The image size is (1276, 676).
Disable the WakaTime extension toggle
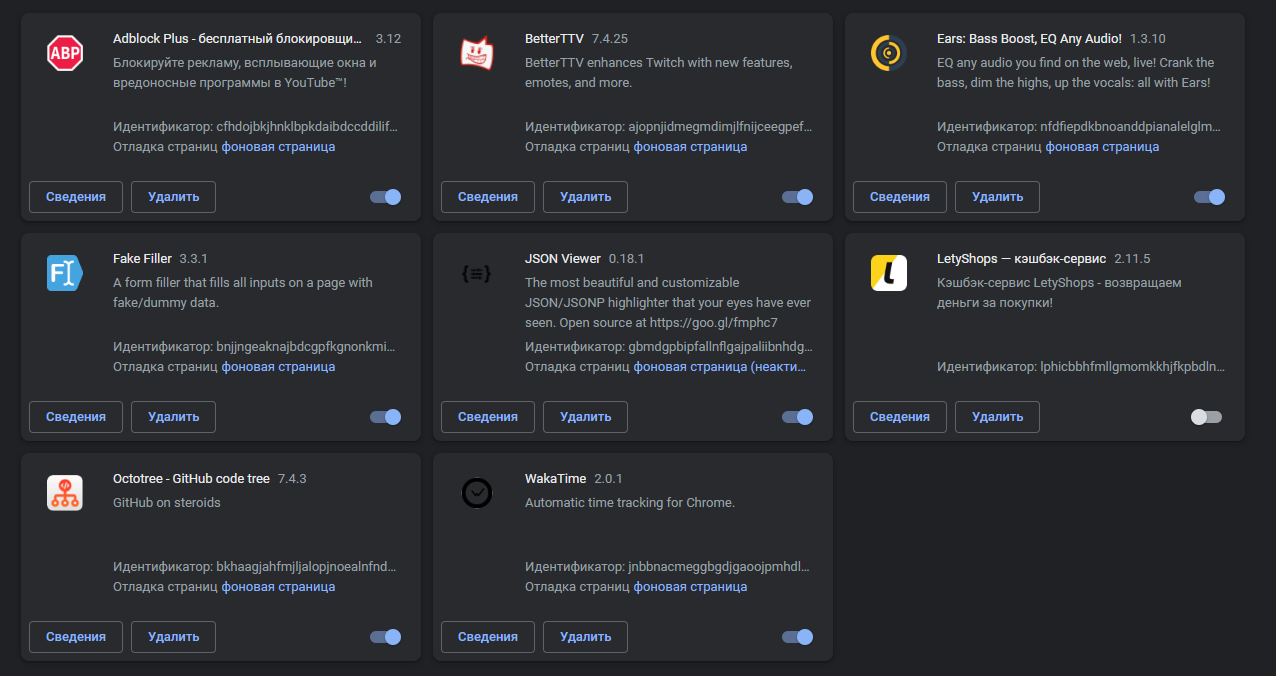tap(797, 637)
